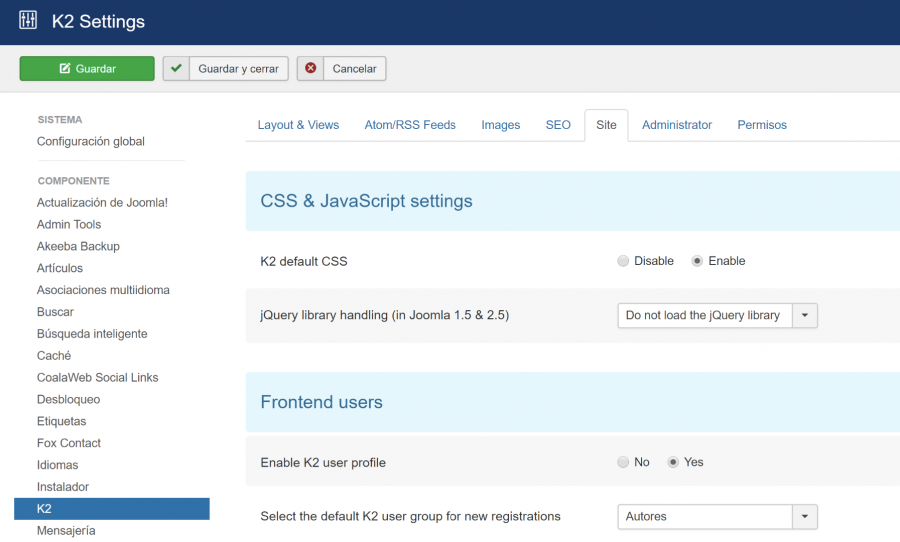
Task: Click the Guardar y cerrar button
Action: pyautogui.click(x=226, y=68)
